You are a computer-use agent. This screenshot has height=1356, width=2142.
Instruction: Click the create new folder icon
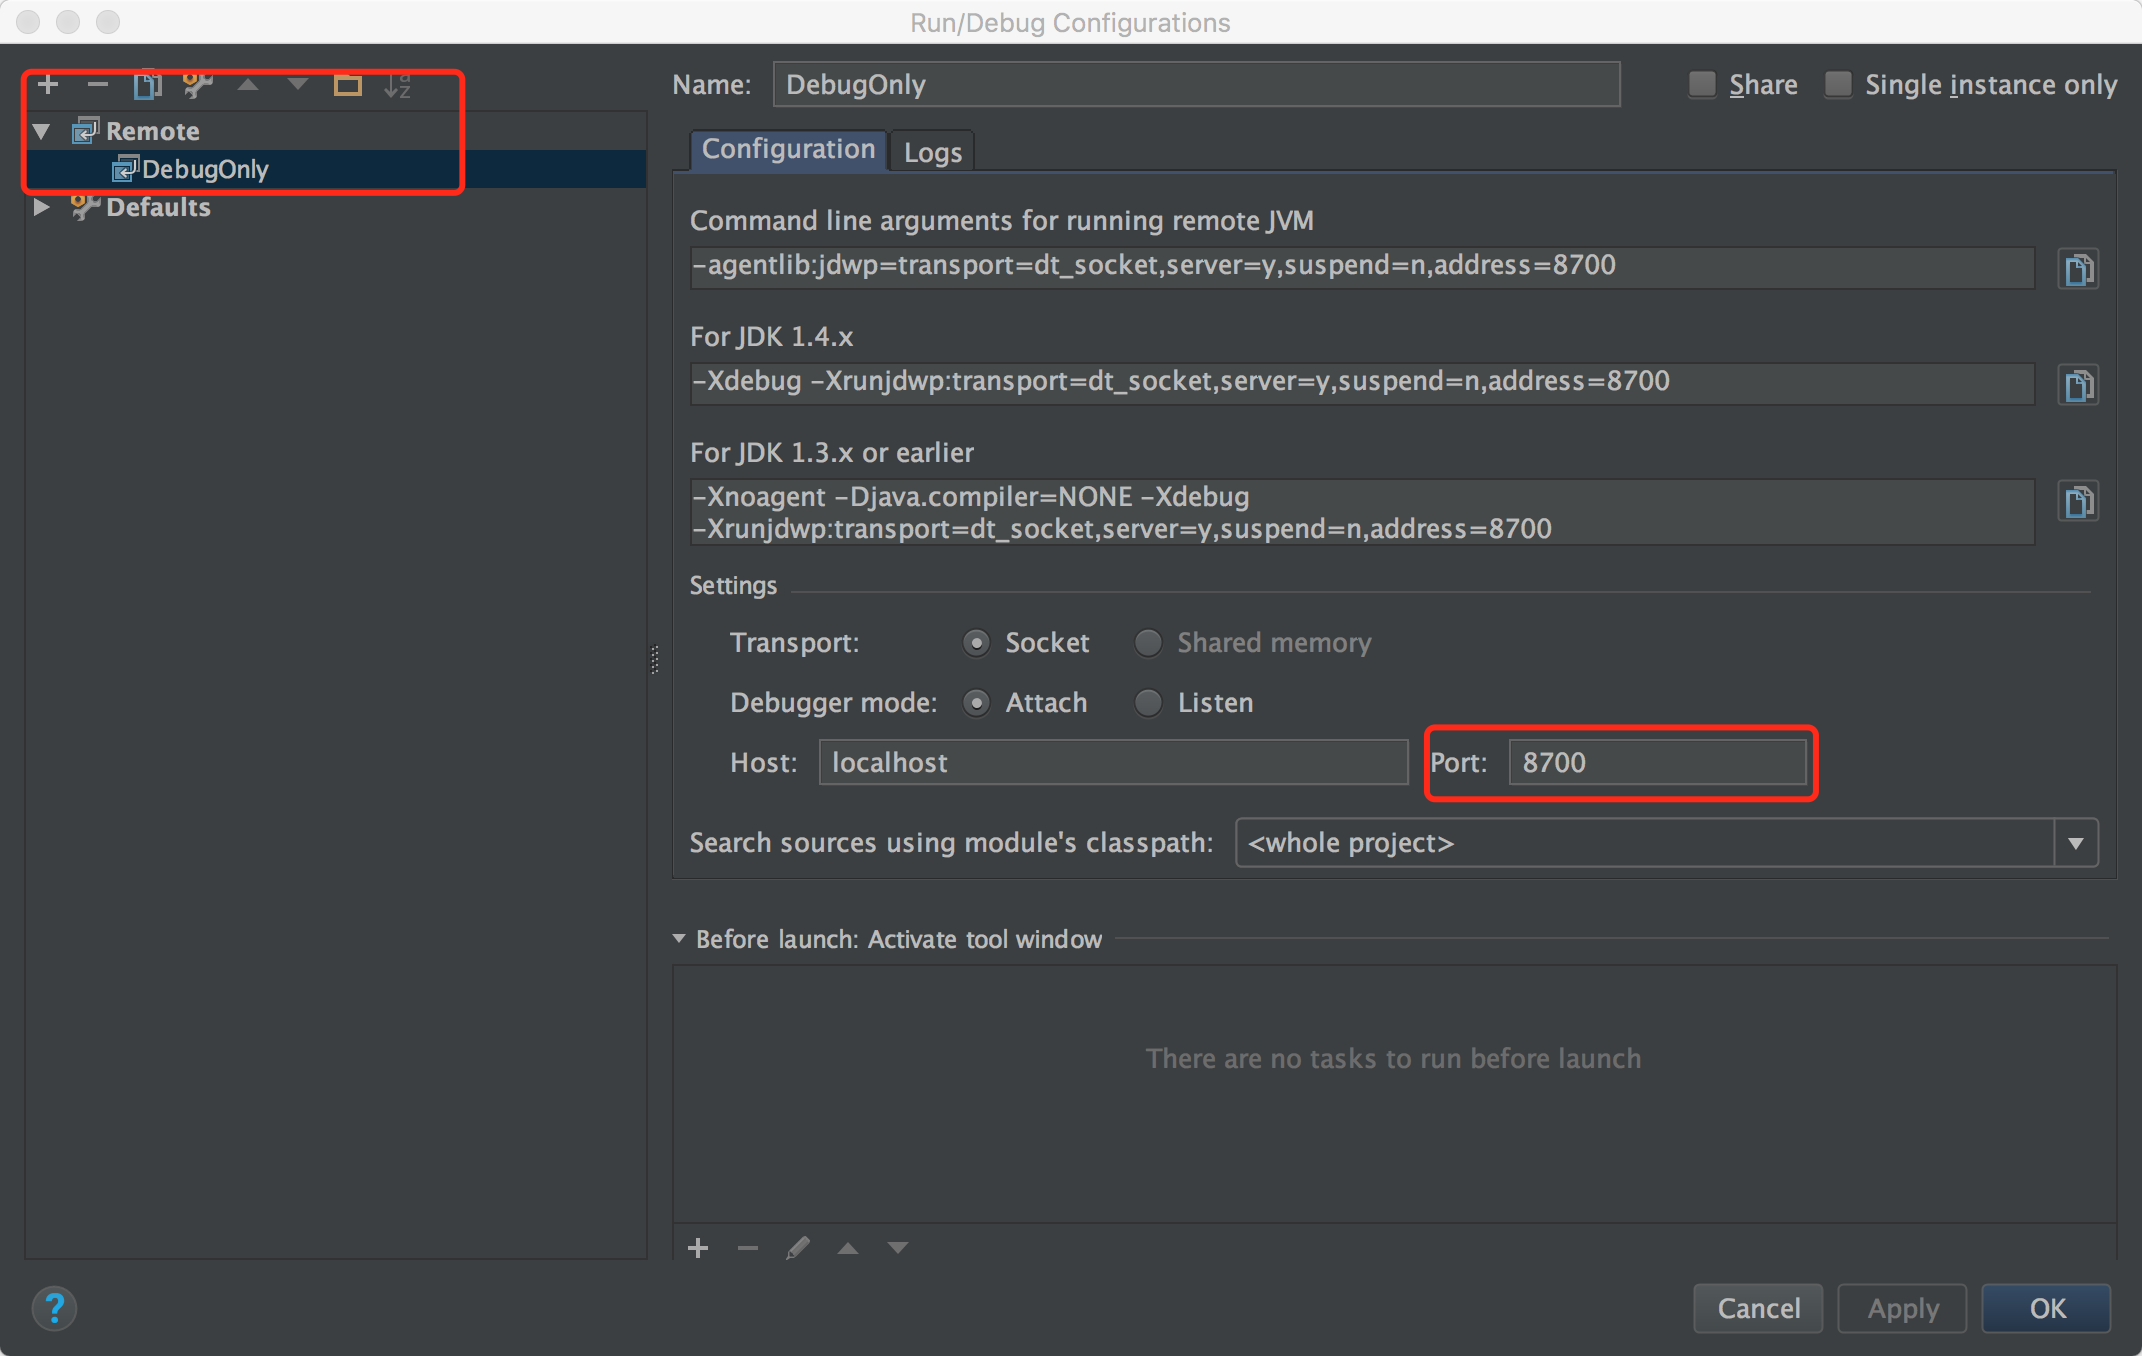tap(347, 85)
